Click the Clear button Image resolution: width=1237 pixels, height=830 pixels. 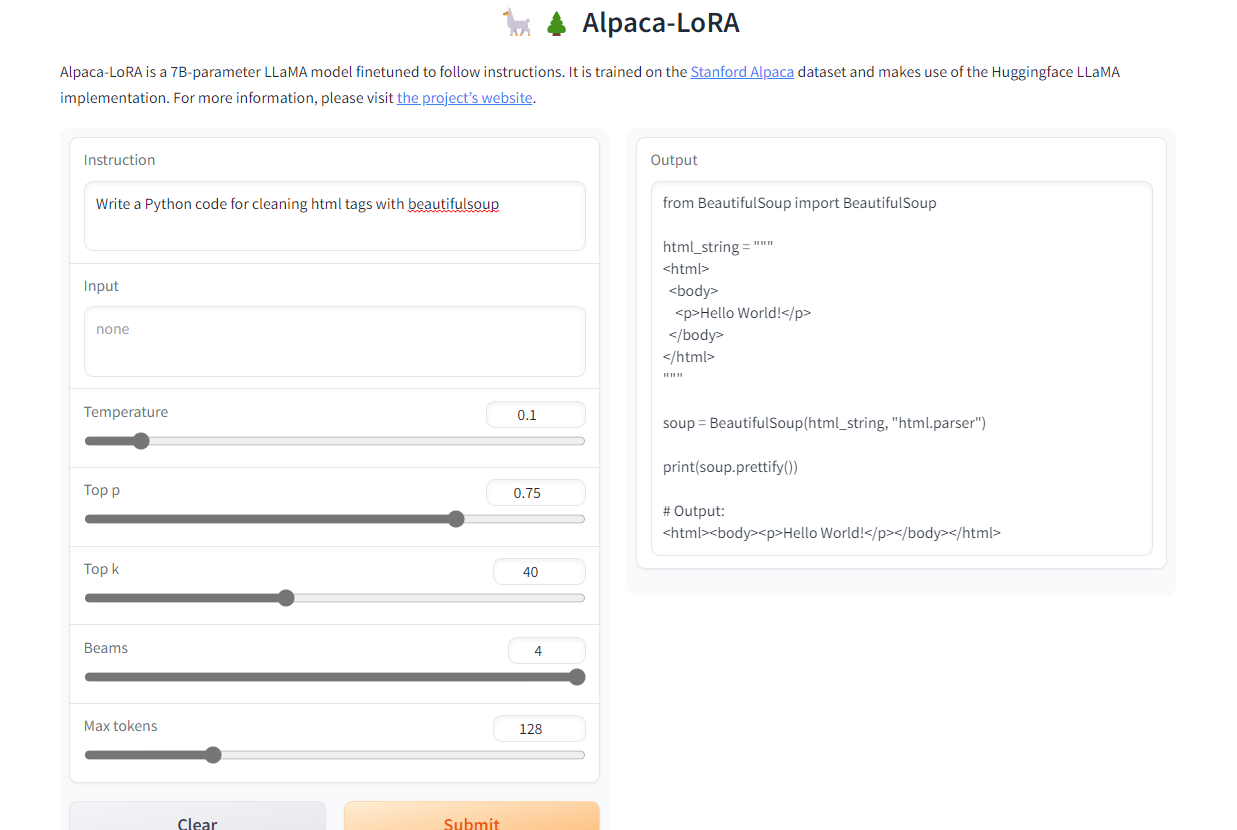(196, 820)
